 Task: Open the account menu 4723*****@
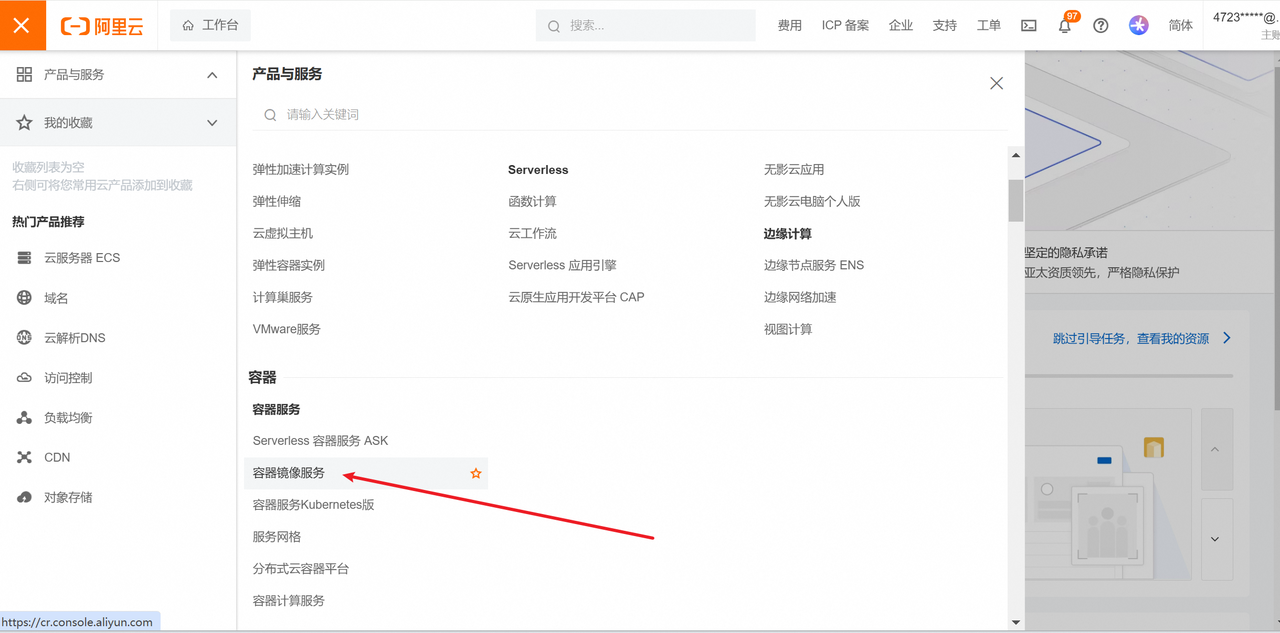(x=1245, y=25)
